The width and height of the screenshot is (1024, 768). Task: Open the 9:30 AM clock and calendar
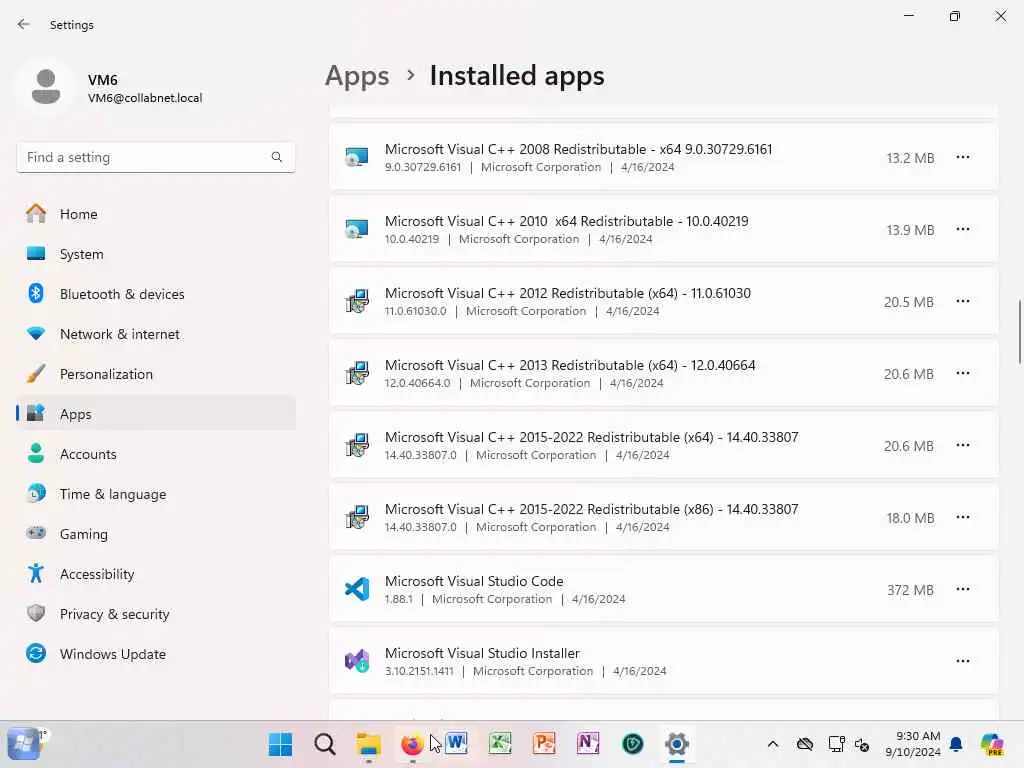(913, 744)
